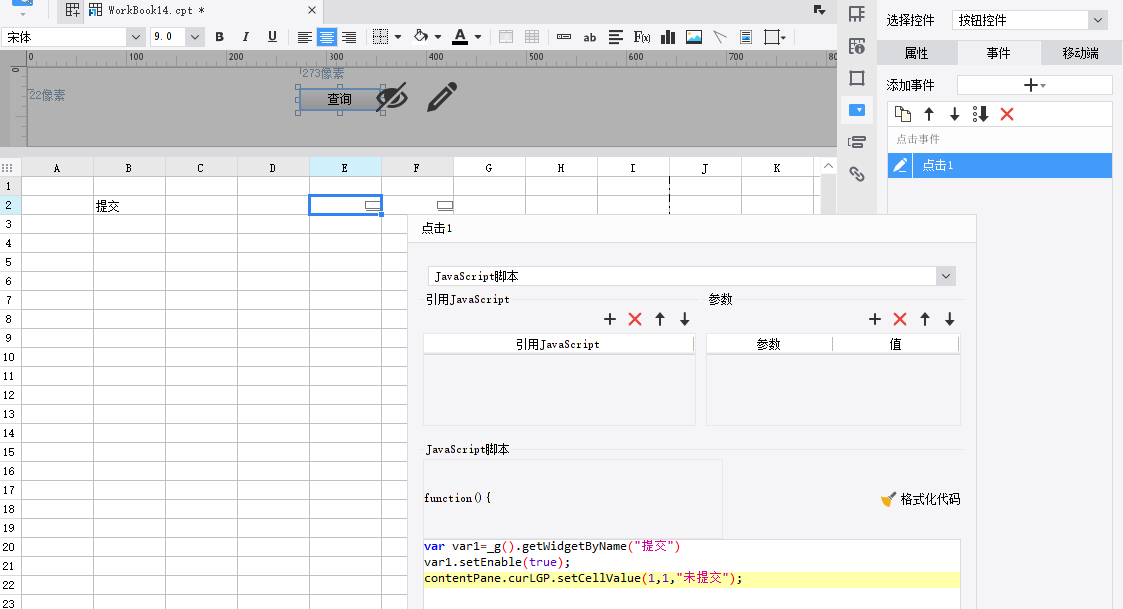
Task: Add a 引用JavaScript reference row
Action: click(609, 319)
